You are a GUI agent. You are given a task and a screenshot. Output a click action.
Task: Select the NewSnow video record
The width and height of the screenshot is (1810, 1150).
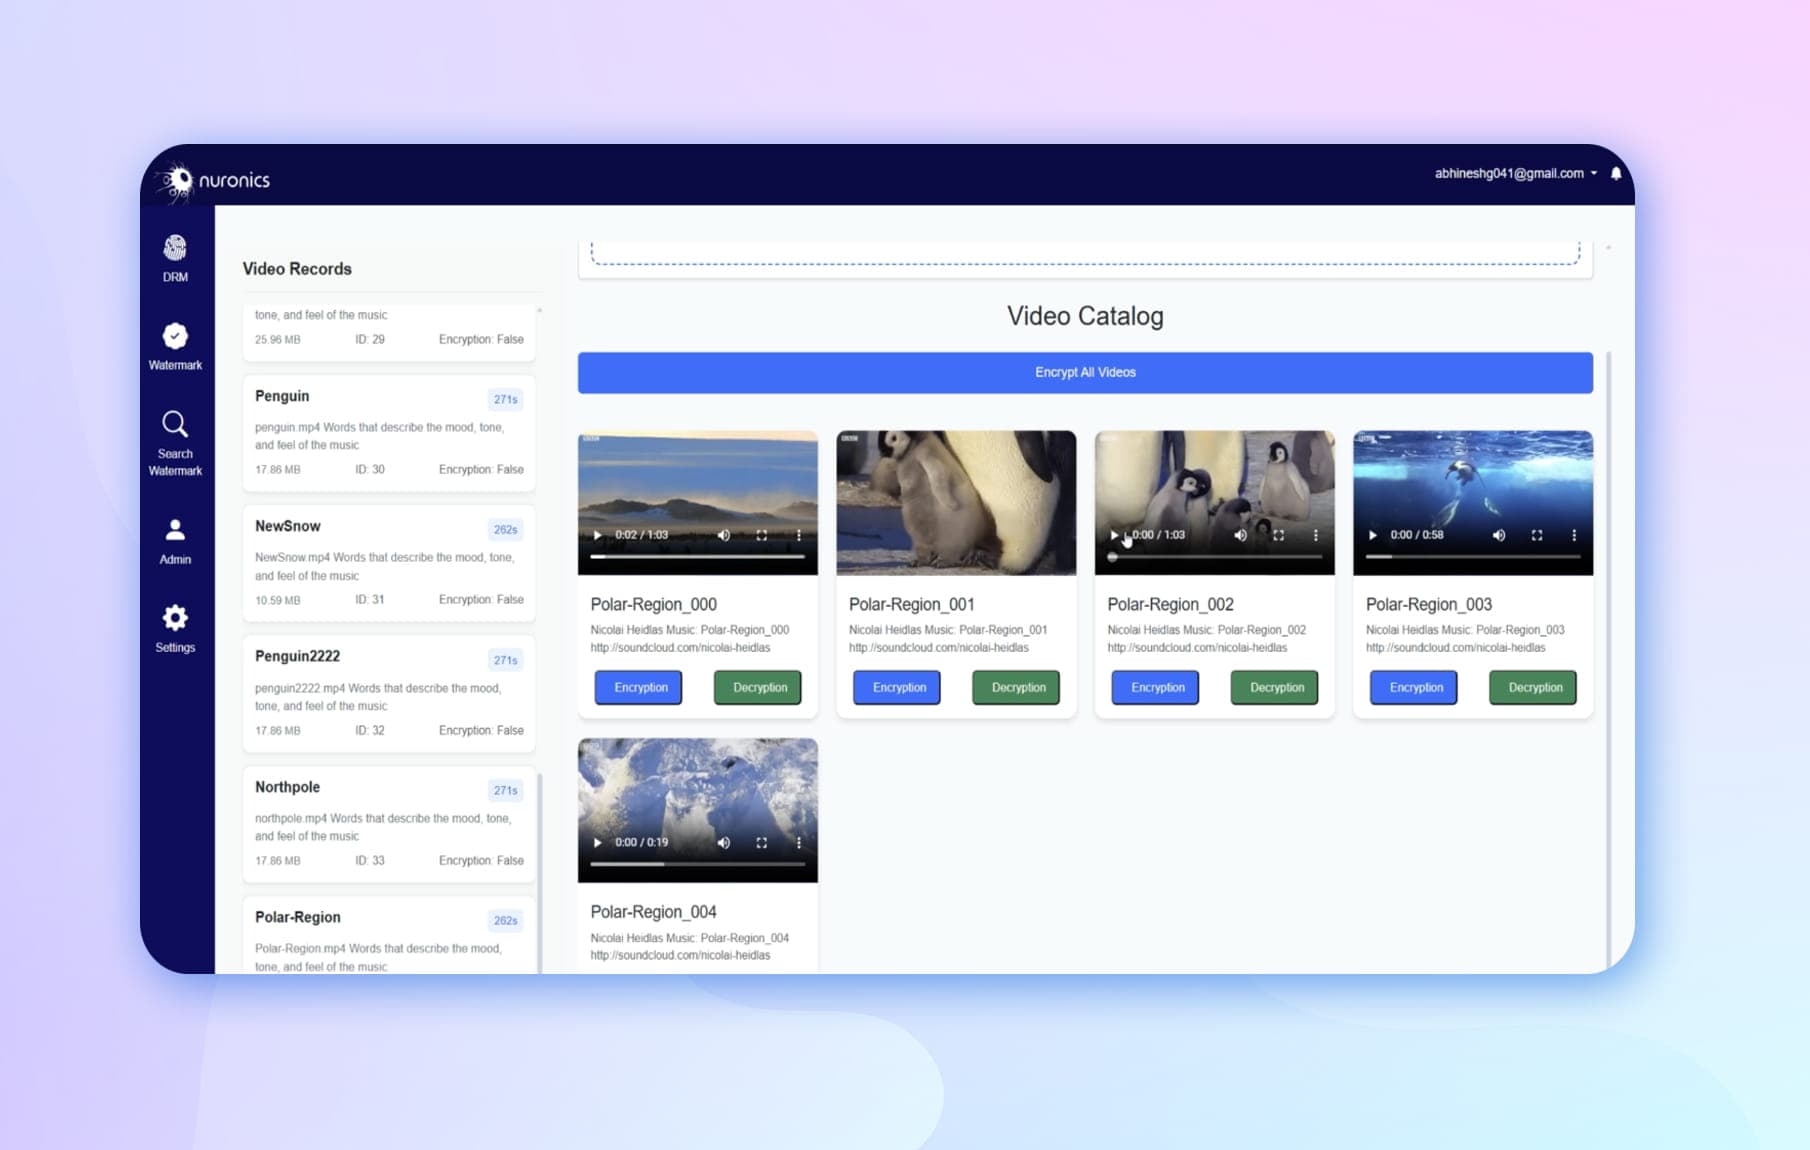click(389, 563)
